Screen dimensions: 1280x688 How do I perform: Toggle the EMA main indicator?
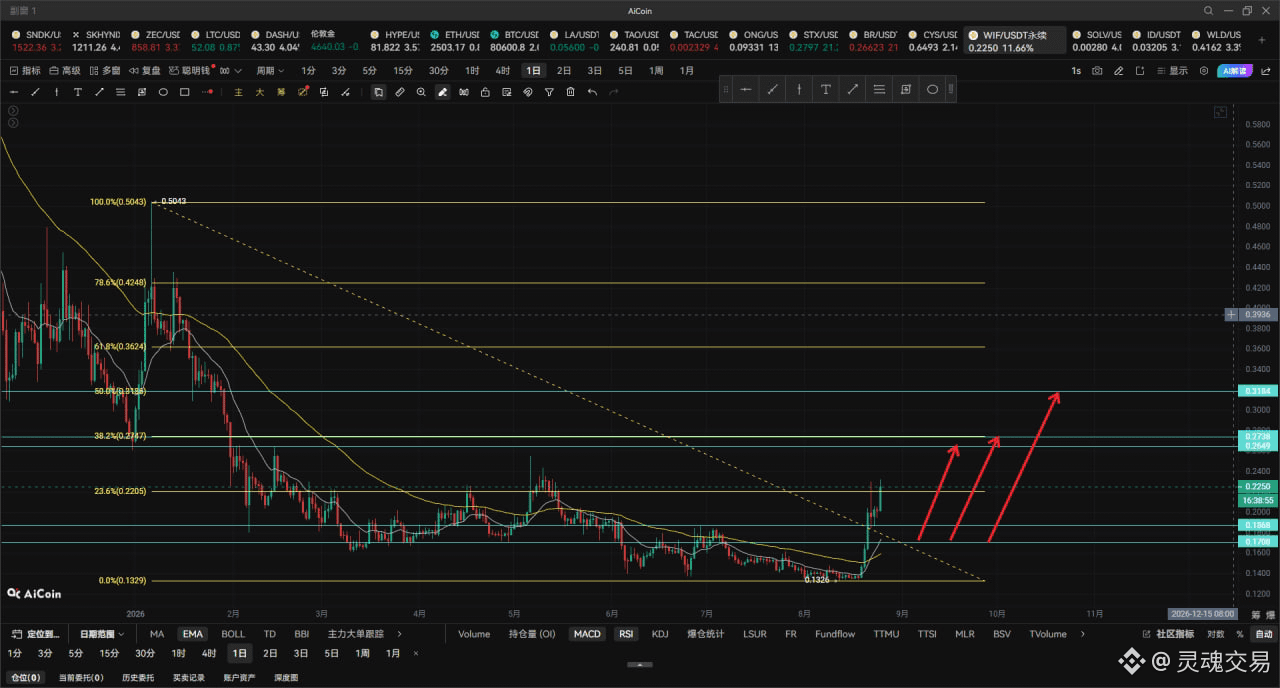[x=192, y=634]
